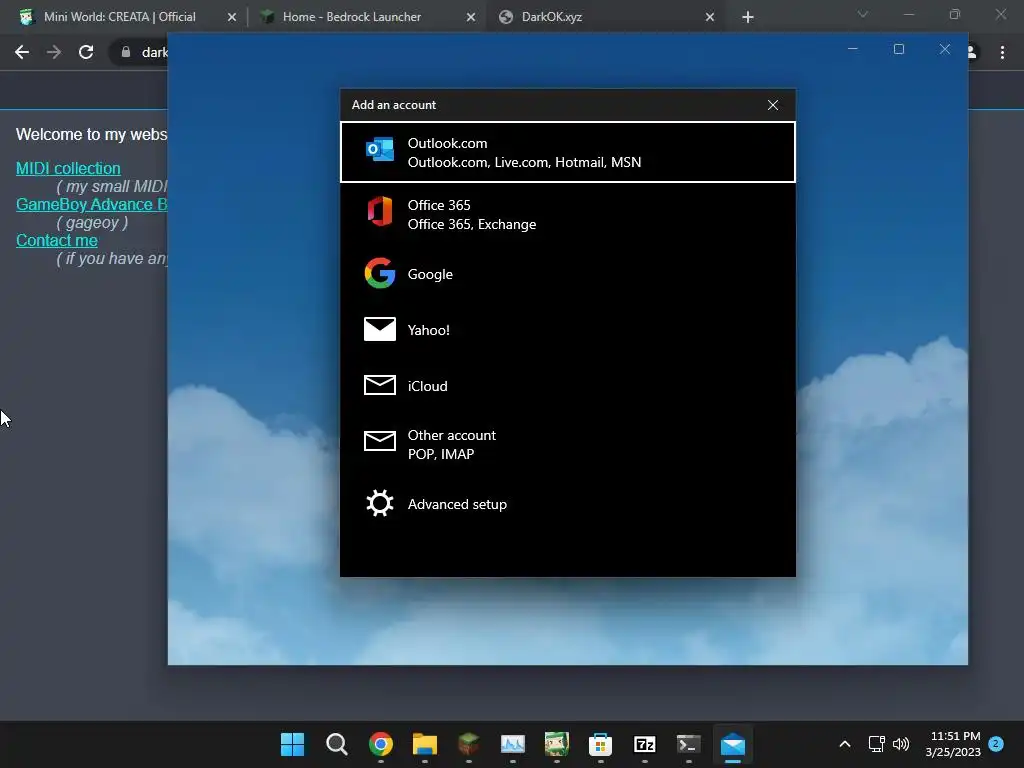Click the iCloud label in account list
This screenshot has height=768, width=1024.
tap(427, 386)
